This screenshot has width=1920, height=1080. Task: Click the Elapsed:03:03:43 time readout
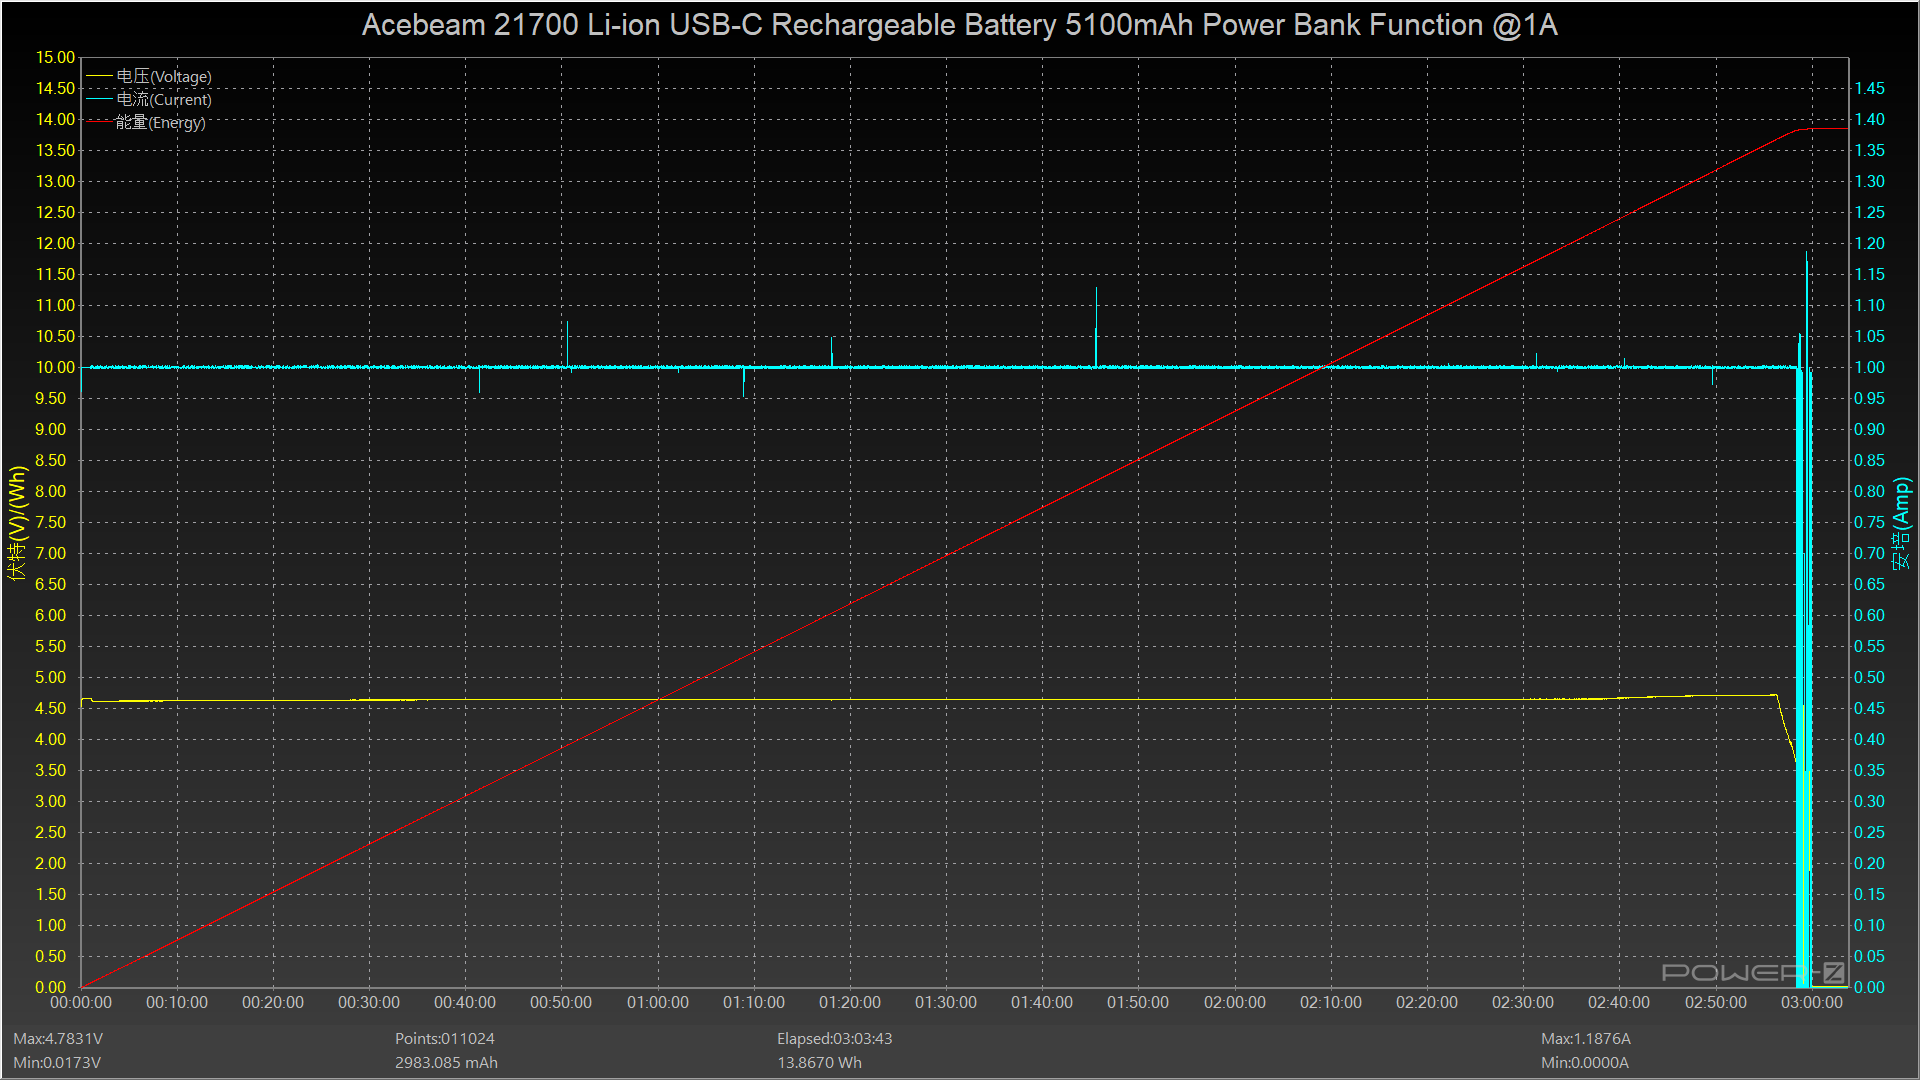coord(834,1039)
